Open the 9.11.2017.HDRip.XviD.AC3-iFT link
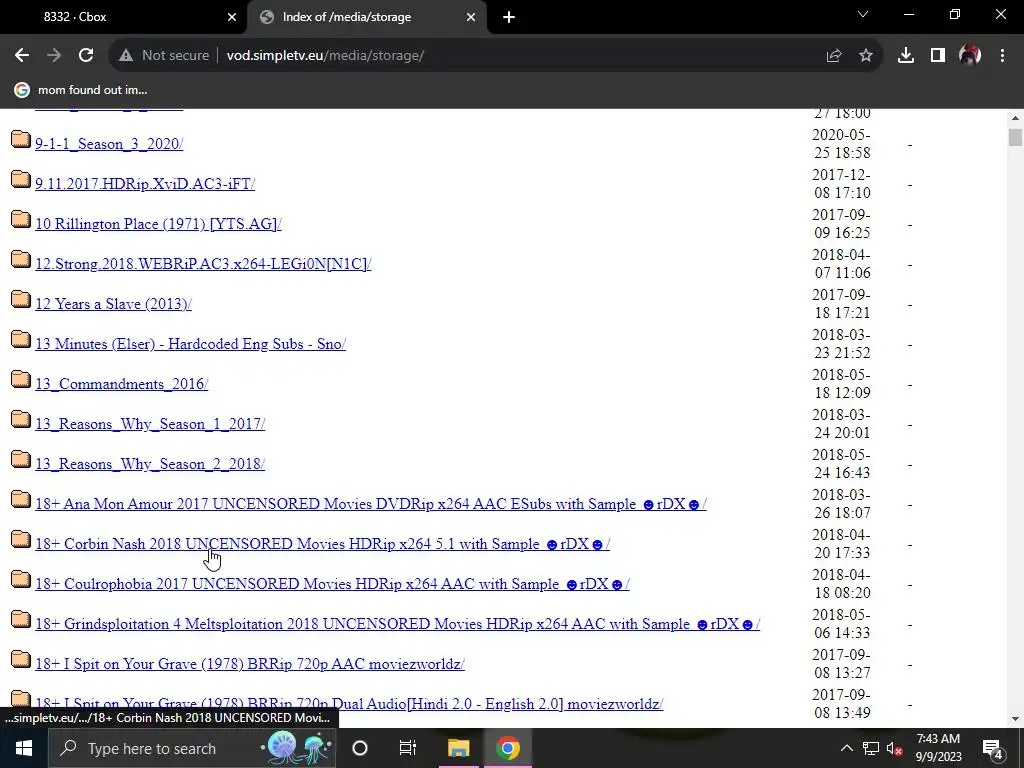This screenshot has width=1024, height=768. coord(145,184)
